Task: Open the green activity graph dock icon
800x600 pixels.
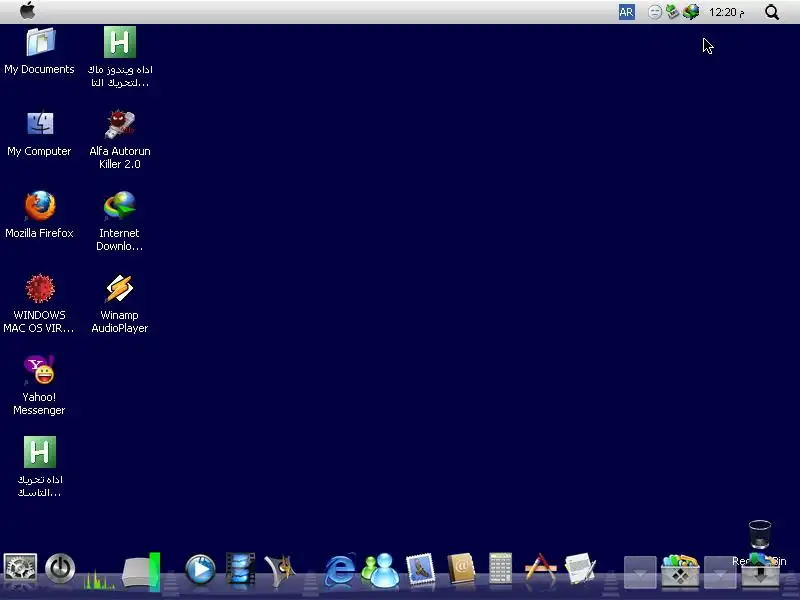Action: [x=99, y=579]
